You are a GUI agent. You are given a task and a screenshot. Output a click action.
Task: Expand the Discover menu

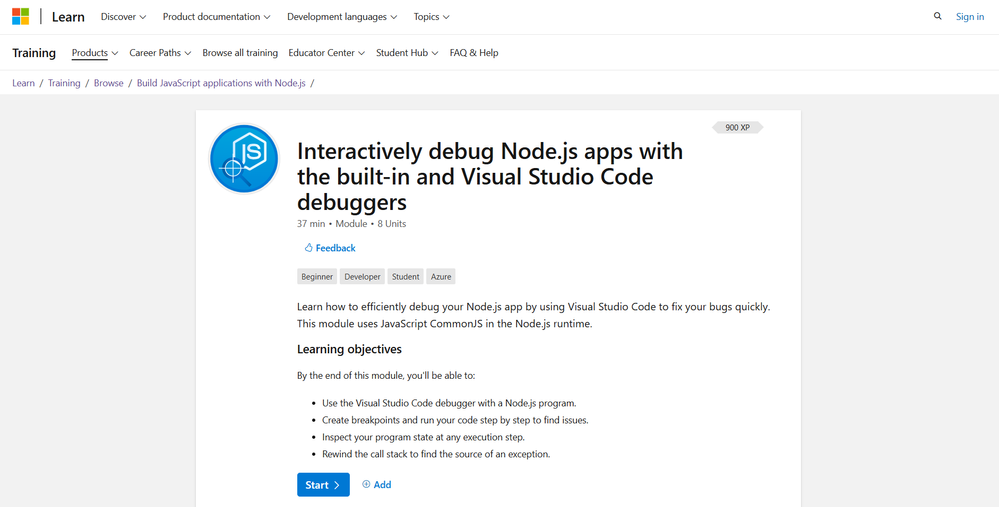click(123, 17)
